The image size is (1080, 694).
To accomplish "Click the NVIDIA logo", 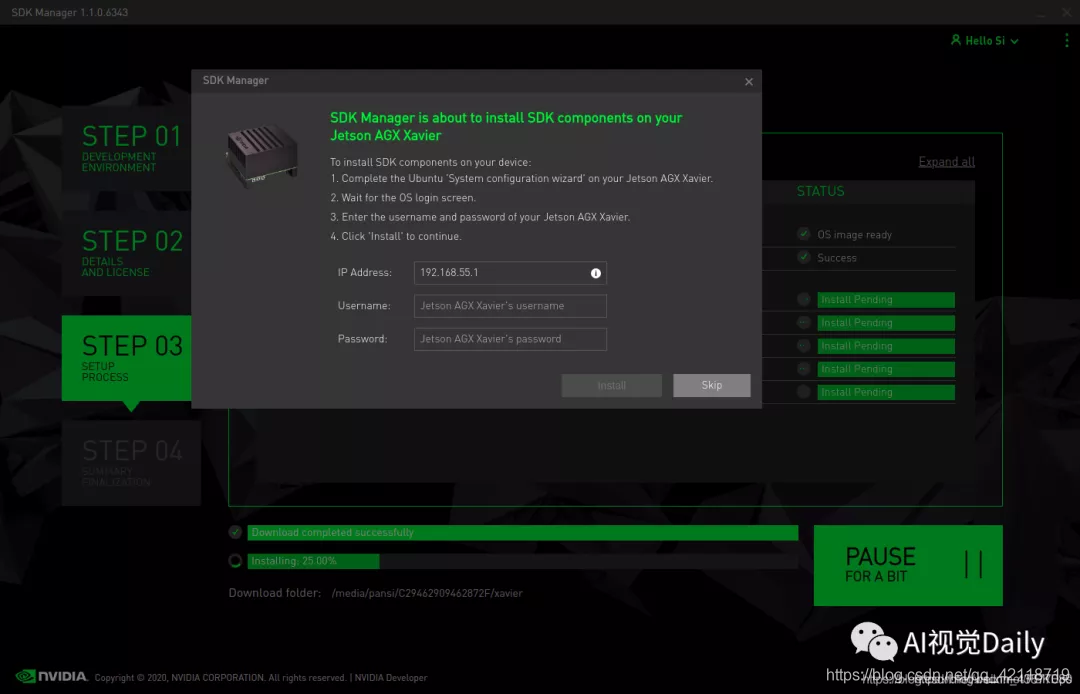I will pyautogui.click(x=52, y=677).
